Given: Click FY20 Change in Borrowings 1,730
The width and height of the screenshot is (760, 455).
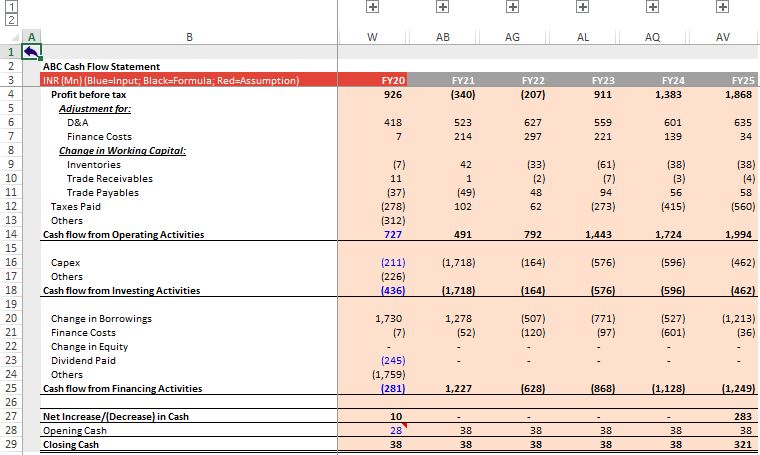Looking at the screenshot, I should [372, 318].
